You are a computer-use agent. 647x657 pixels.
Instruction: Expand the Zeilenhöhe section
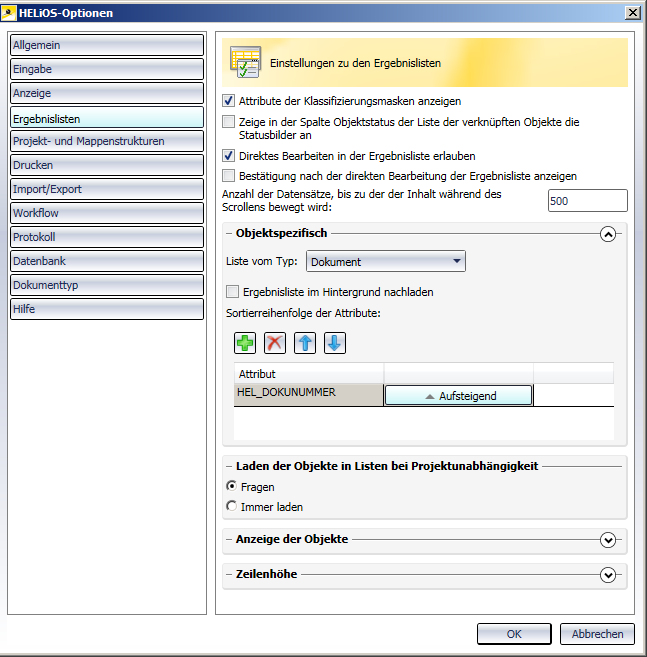pos(608,574)
